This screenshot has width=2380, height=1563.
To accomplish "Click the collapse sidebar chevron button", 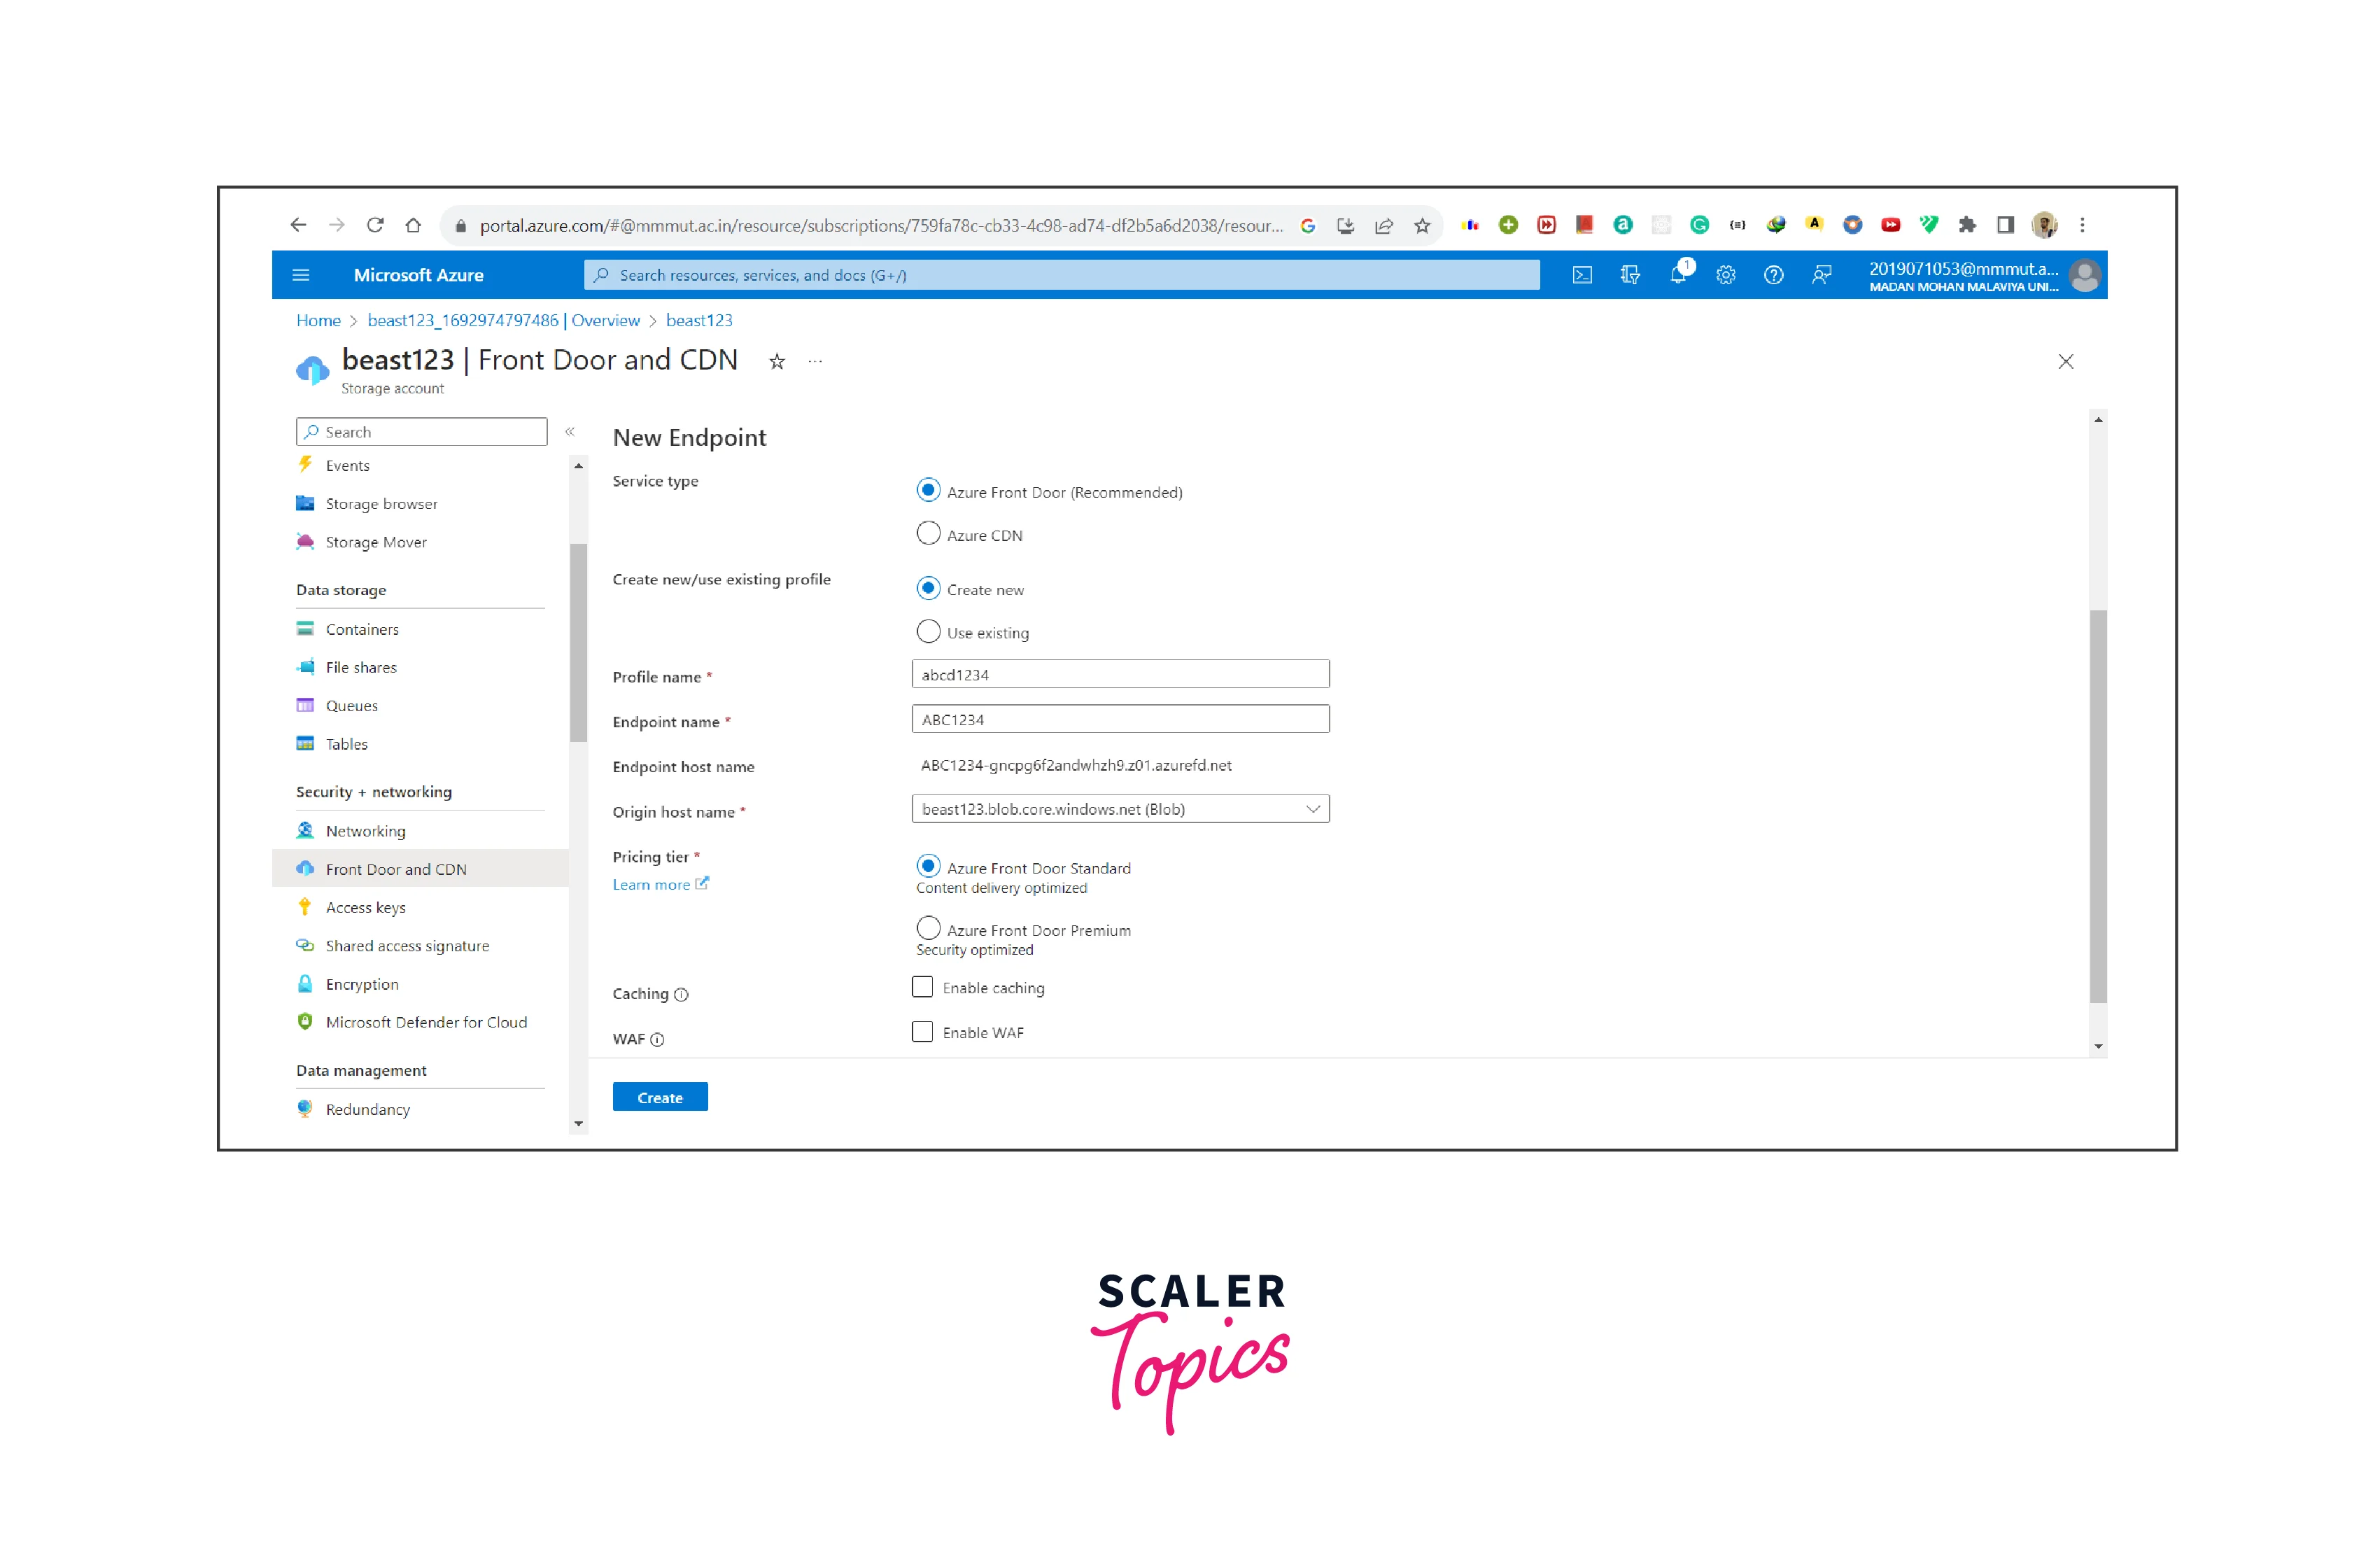I will [x=570, y=433].
